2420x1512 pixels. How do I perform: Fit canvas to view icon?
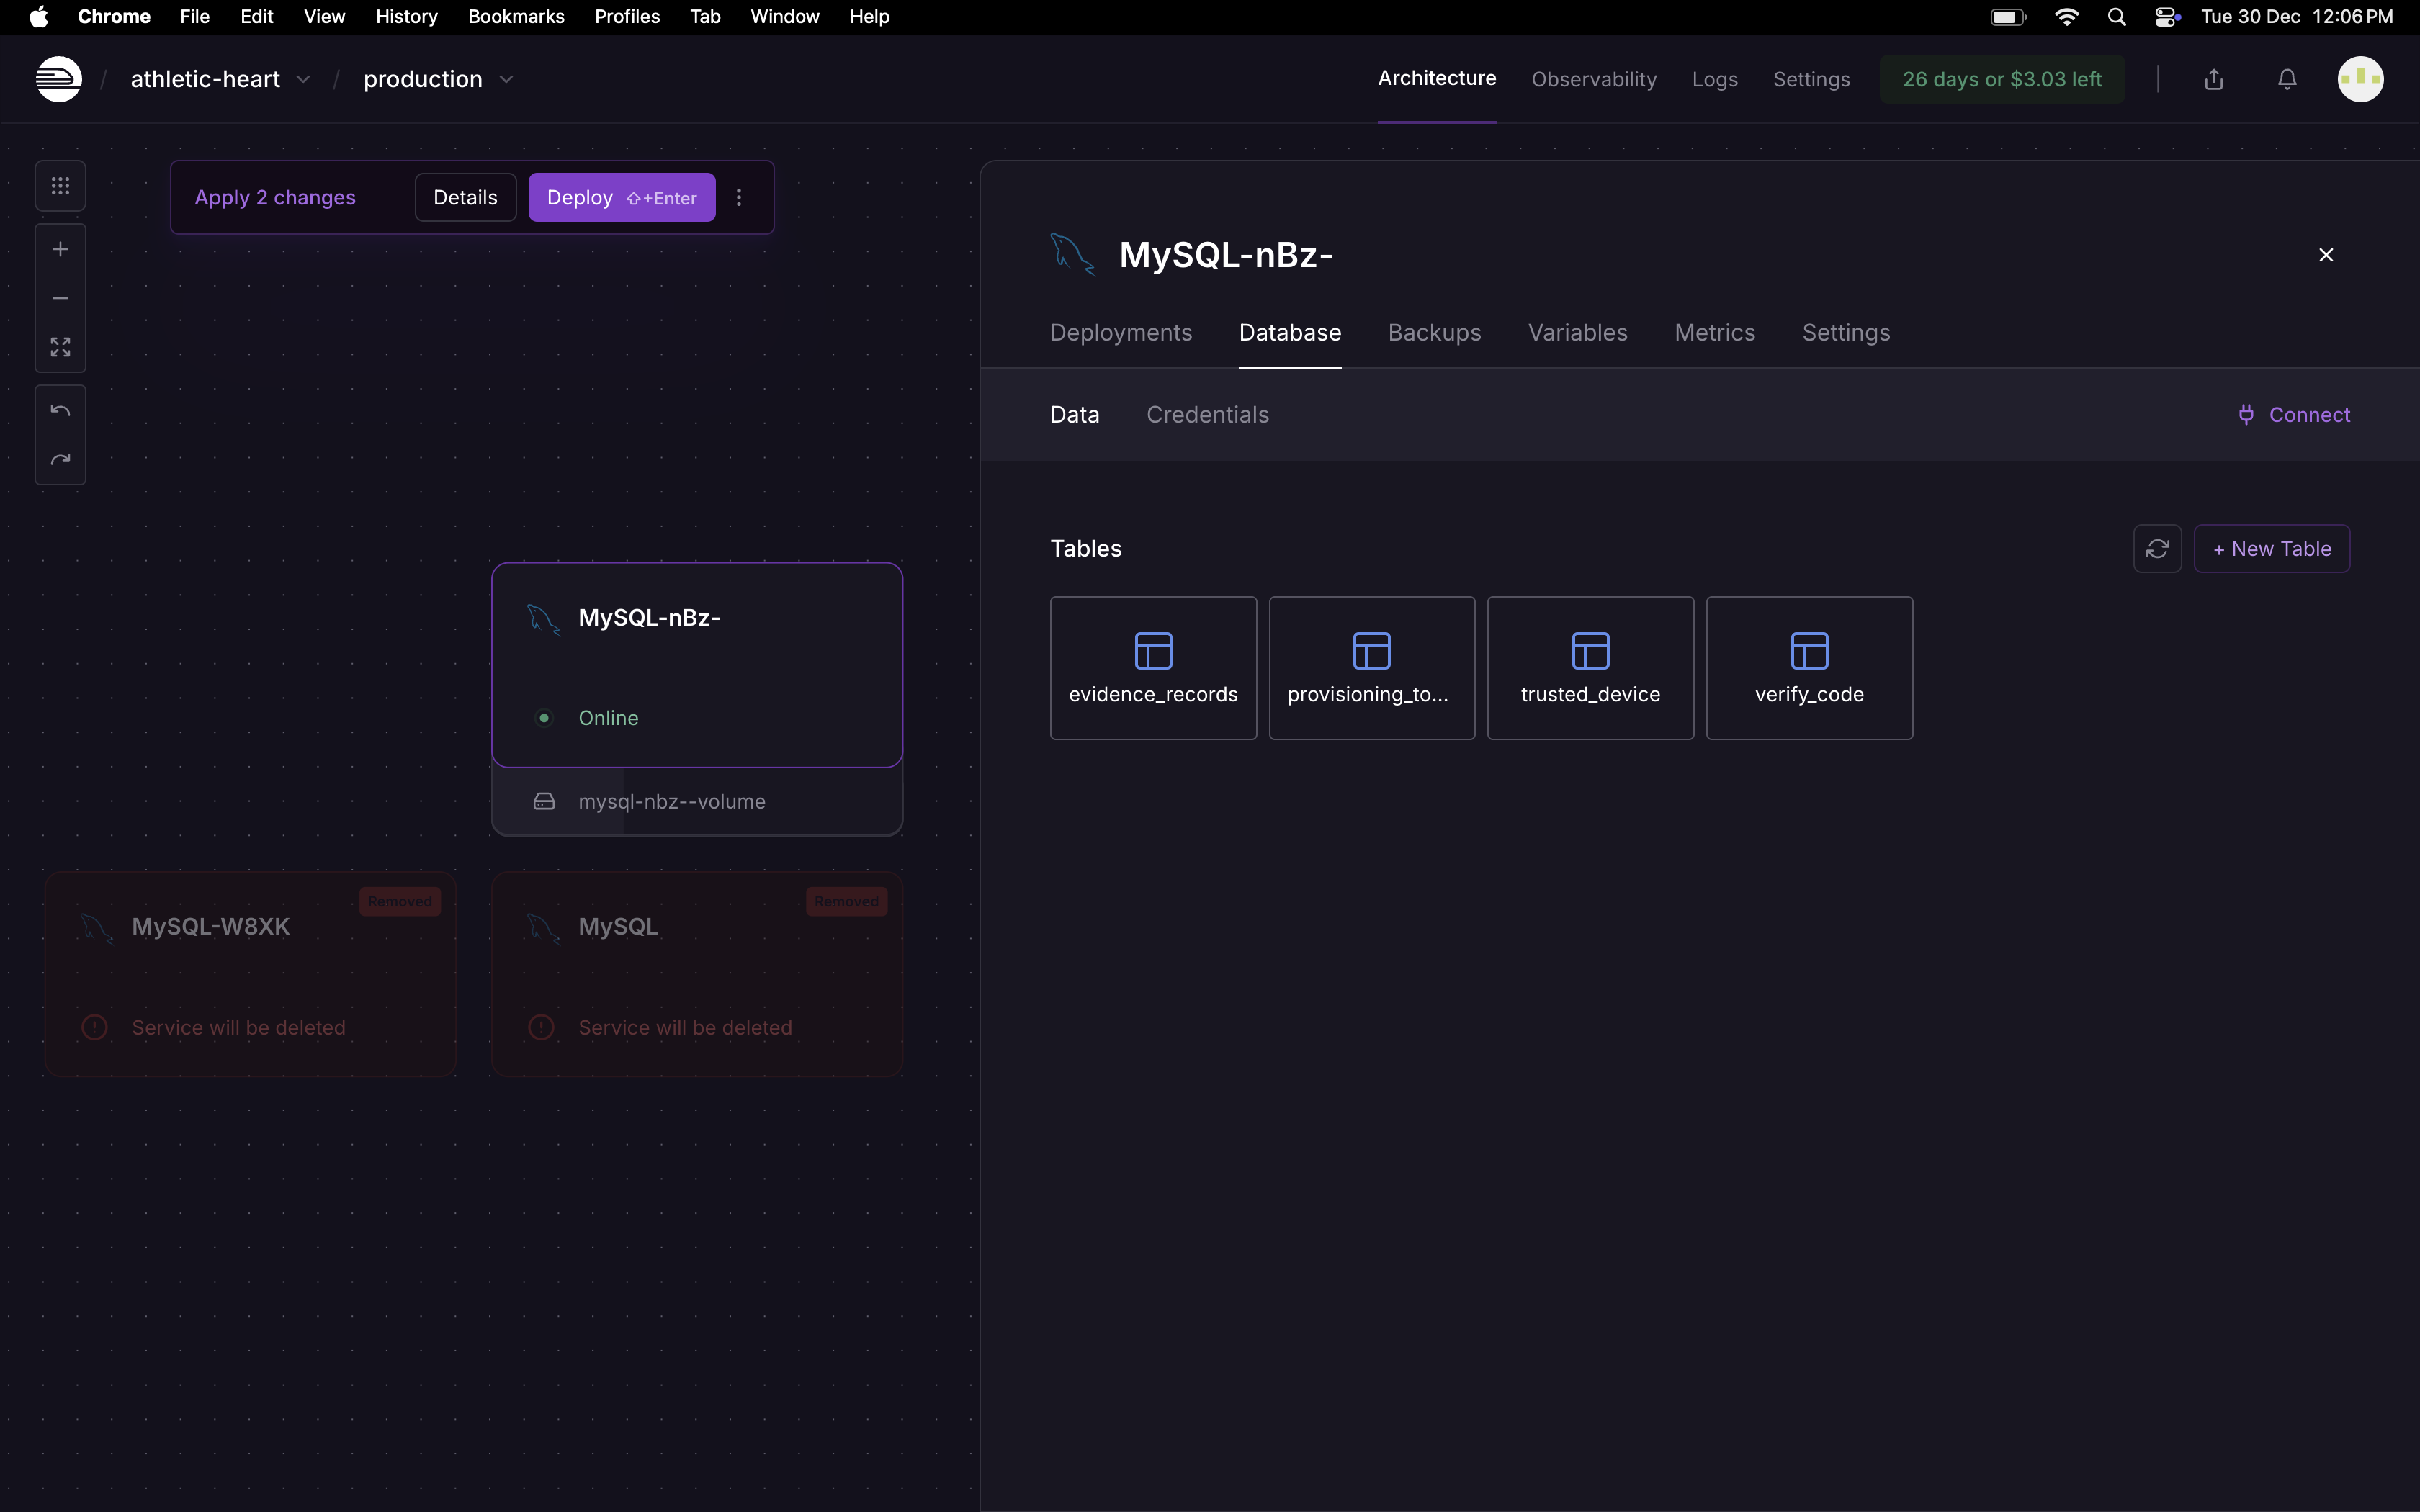coord(60,347)
